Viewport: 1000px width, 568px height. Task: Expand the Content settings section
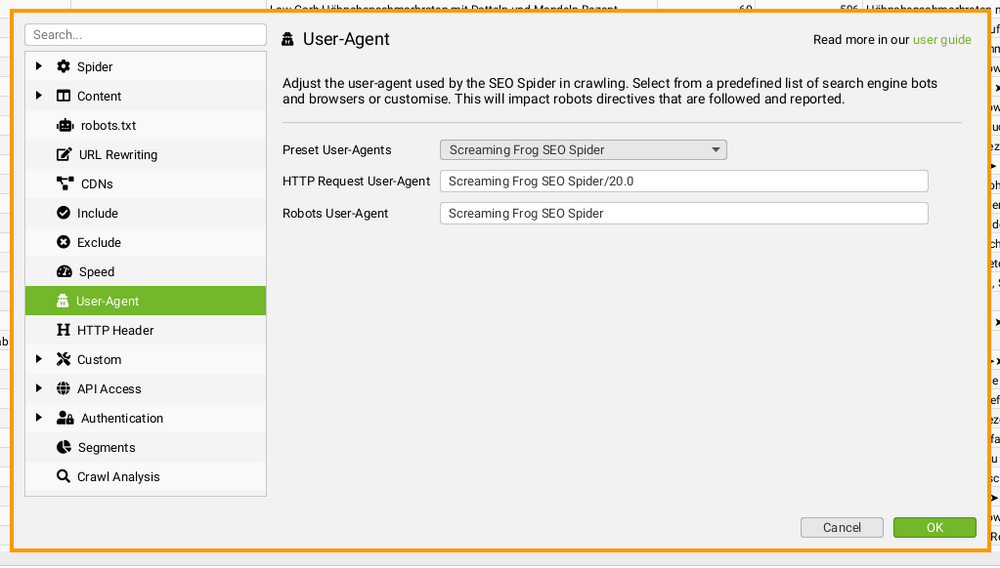(39, 96)
